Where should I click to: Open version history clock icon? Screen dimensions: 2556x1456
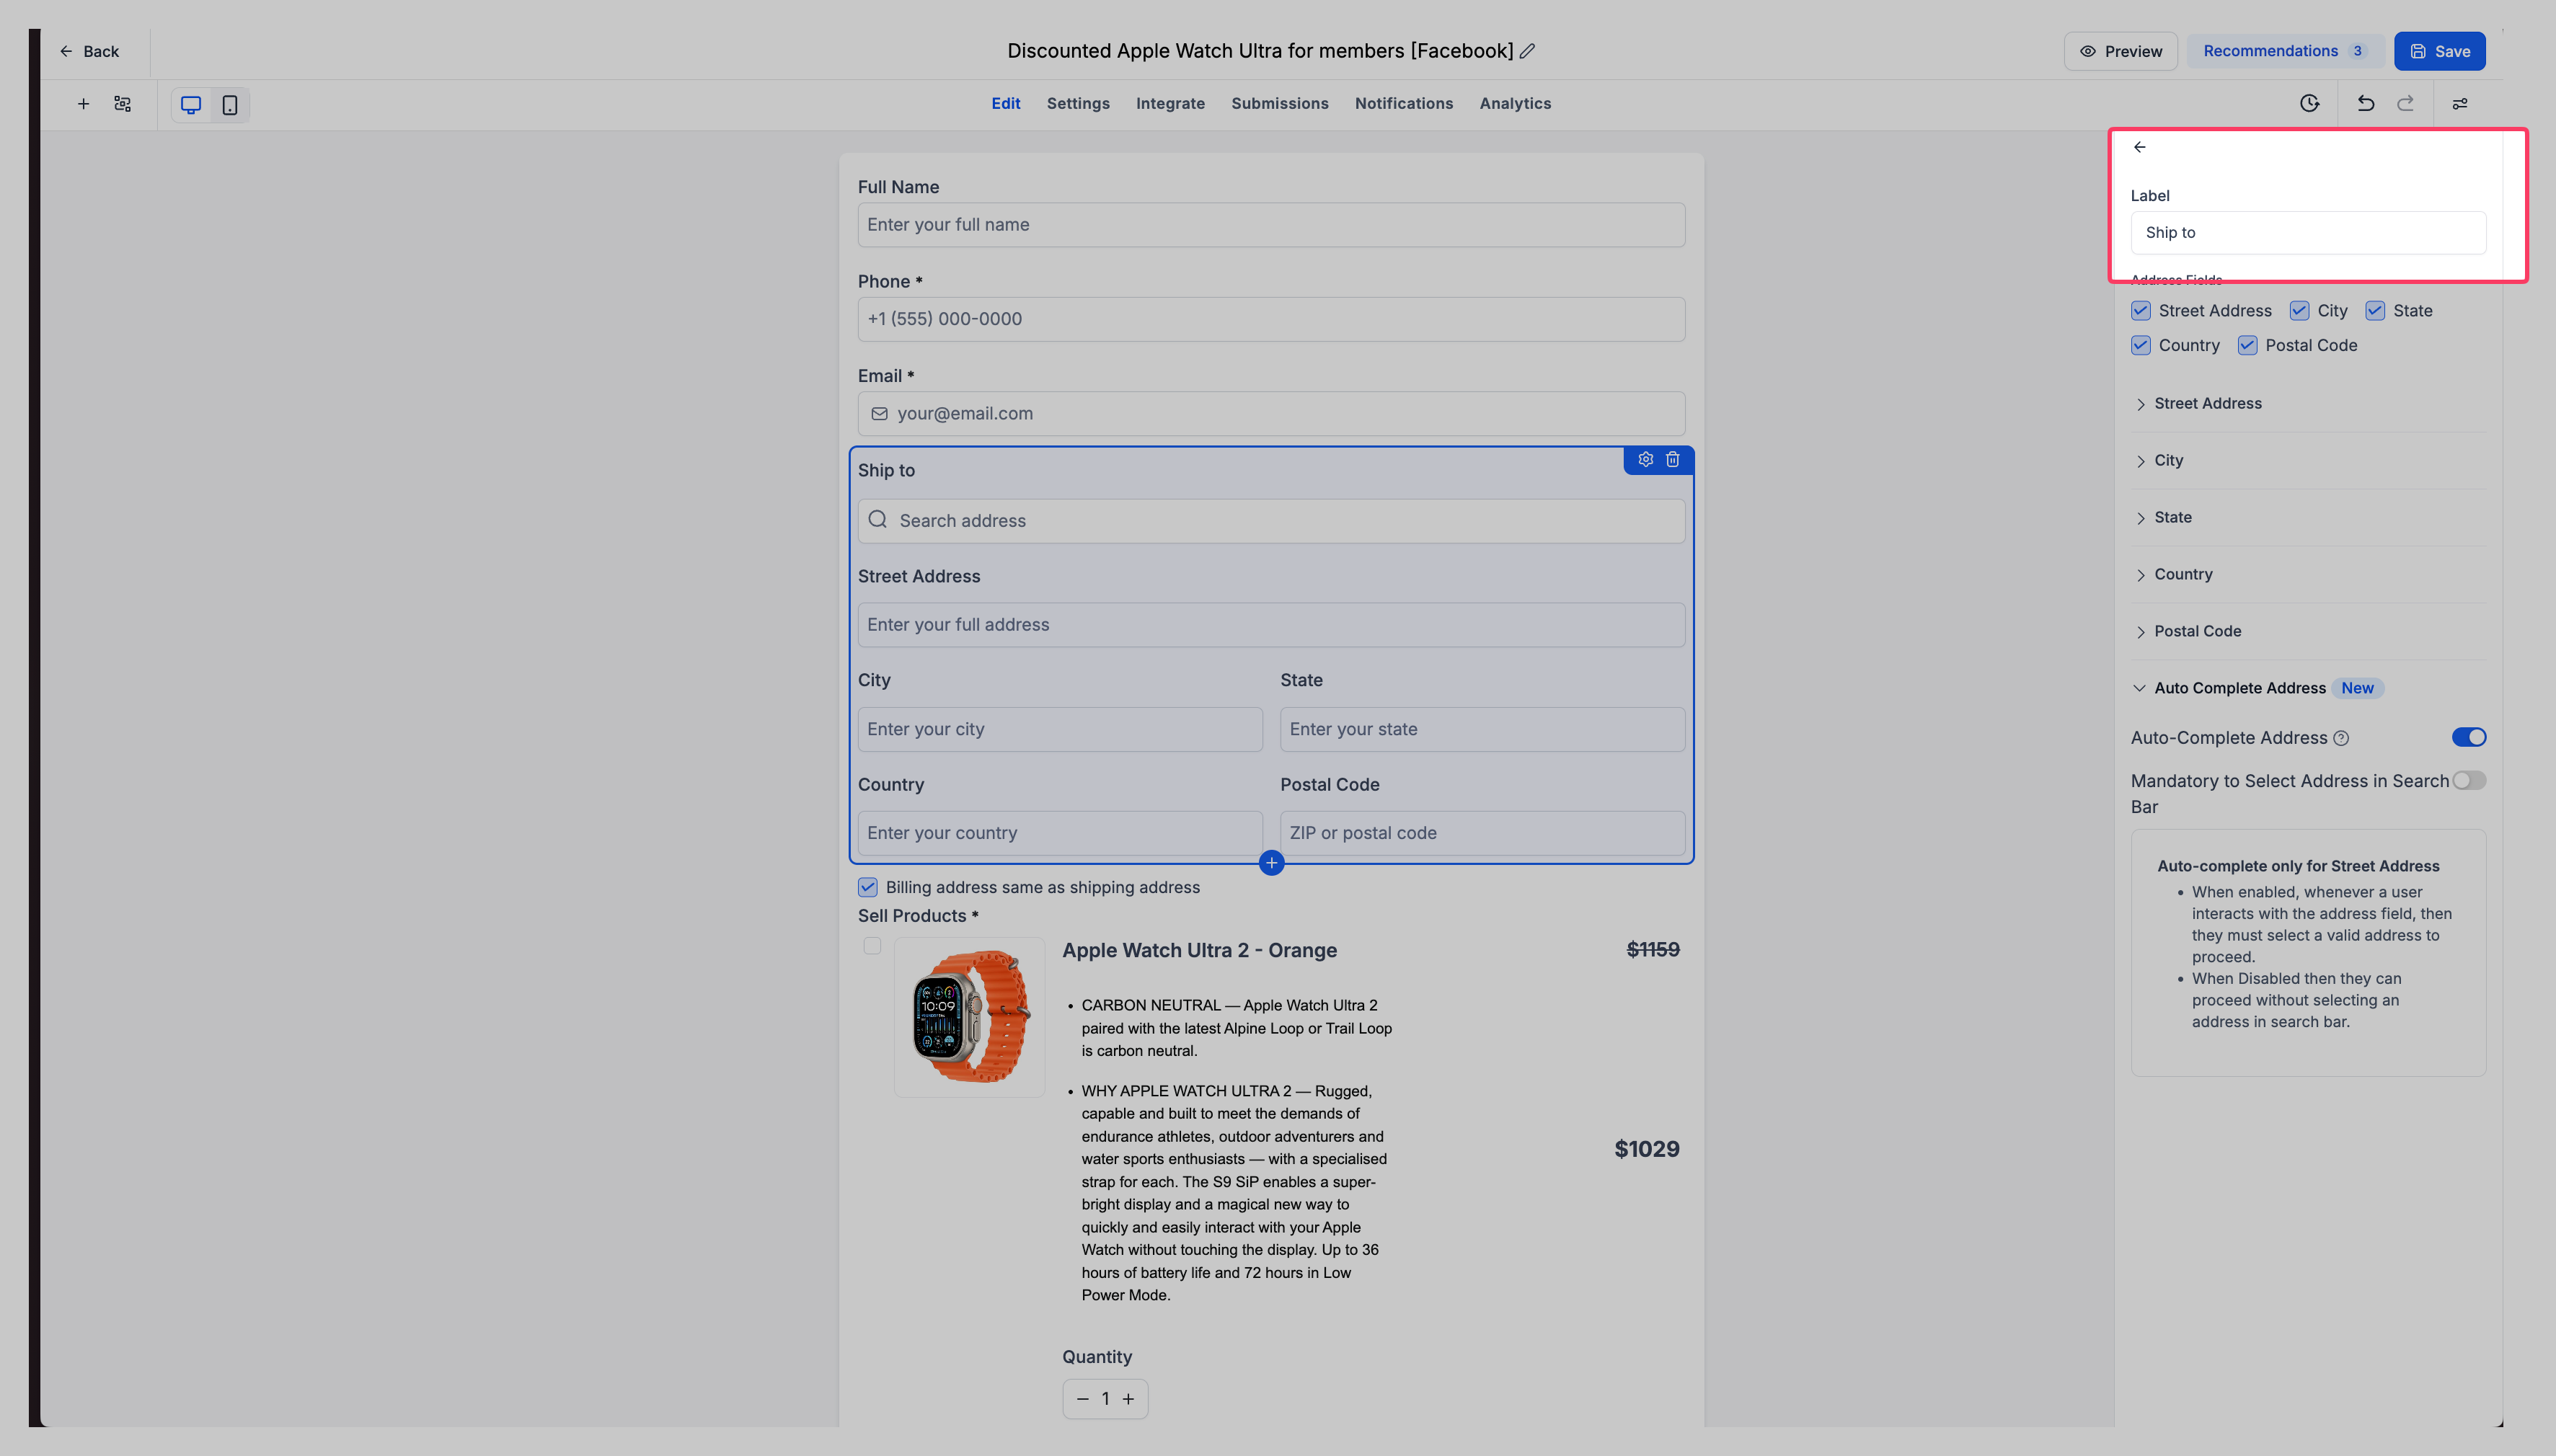pyautogui.click(x=2310, y=103)
